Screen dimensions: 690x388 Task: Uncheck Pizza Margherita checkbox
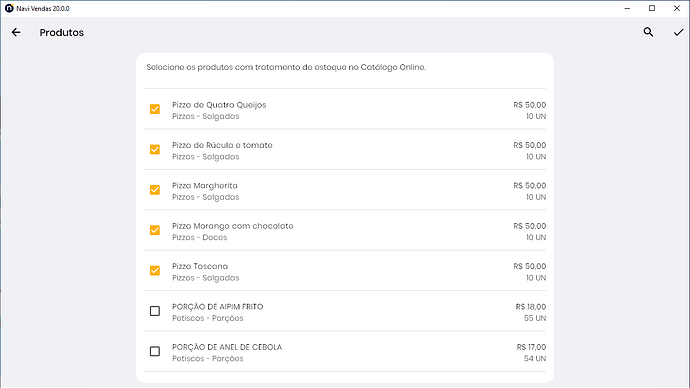[x=155, y=190]
